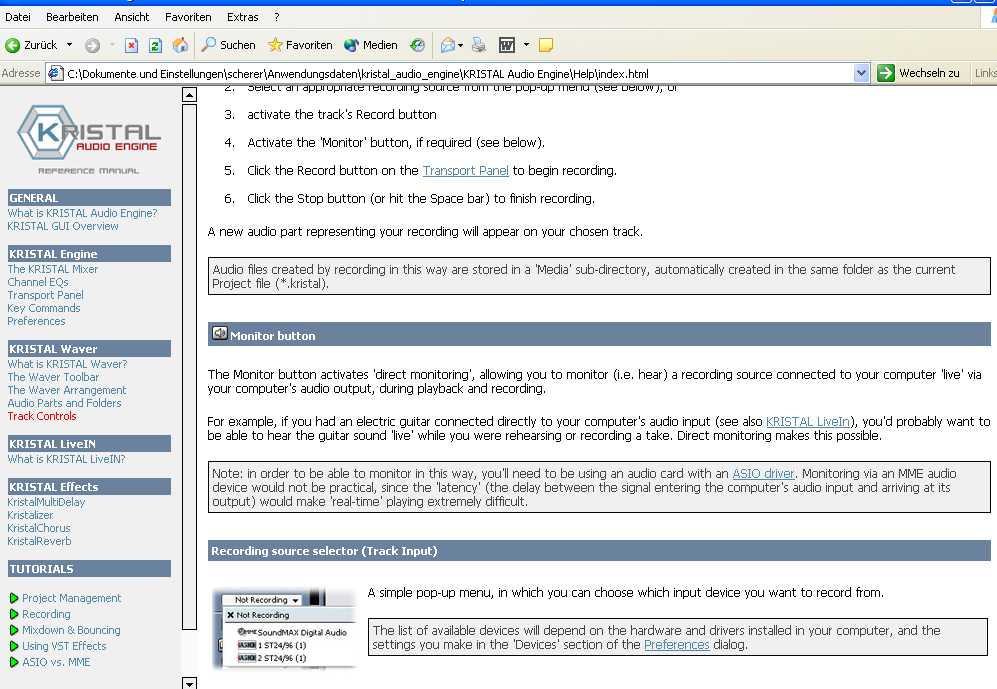The image size is (997, 689).
Task: Open 'The Waver Toolbar' link
Action: point(53,377)
